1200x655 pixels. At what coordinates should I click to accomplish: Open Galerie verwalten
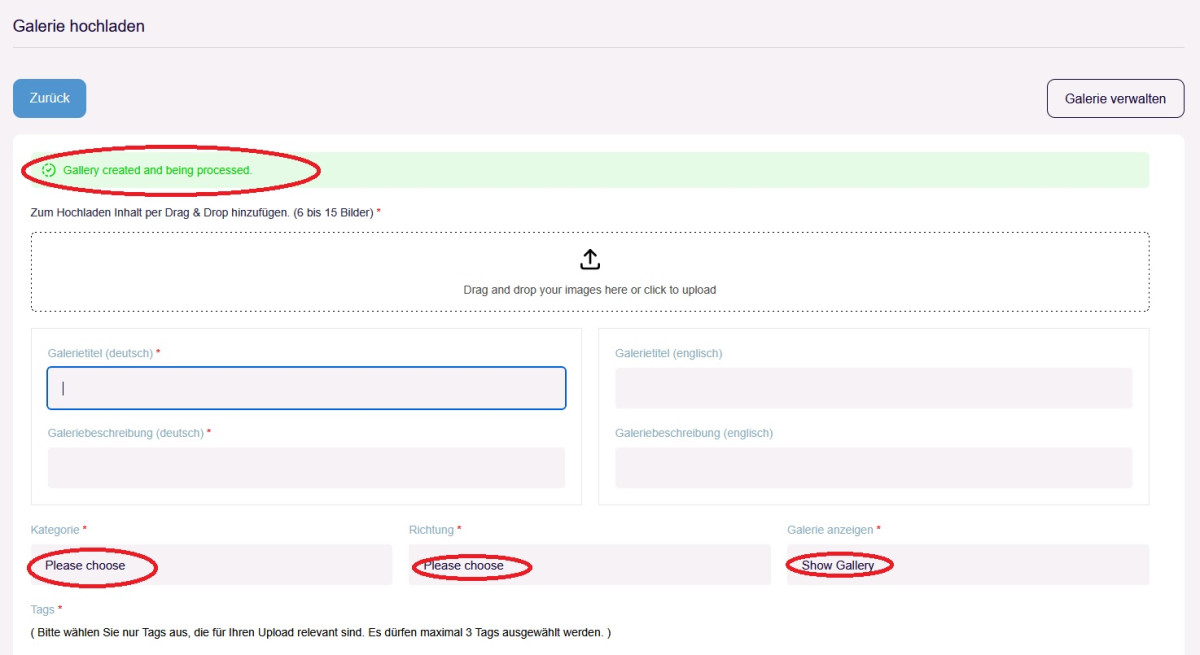click(x=1115, y=99)
